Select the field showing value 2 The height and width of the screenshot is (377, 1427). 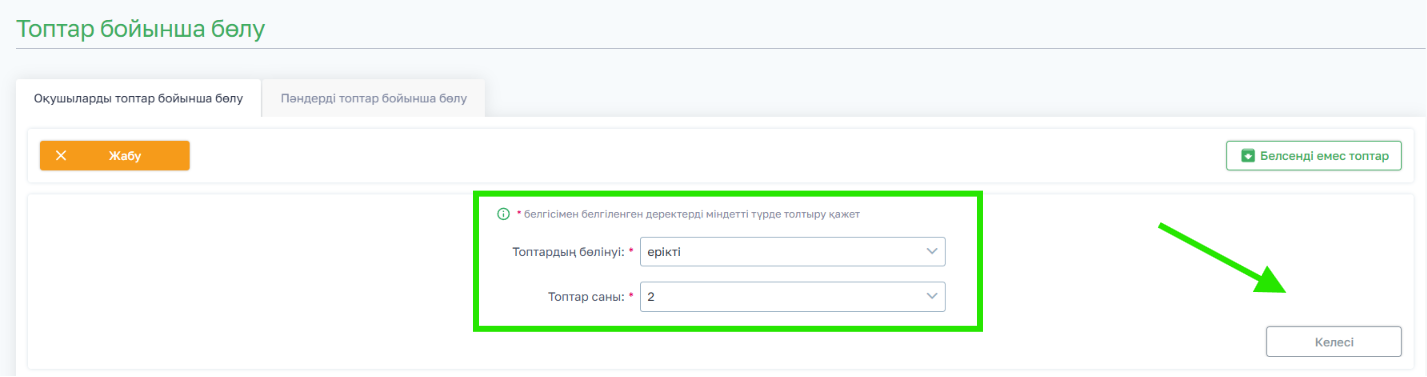[x=793, y=297]
